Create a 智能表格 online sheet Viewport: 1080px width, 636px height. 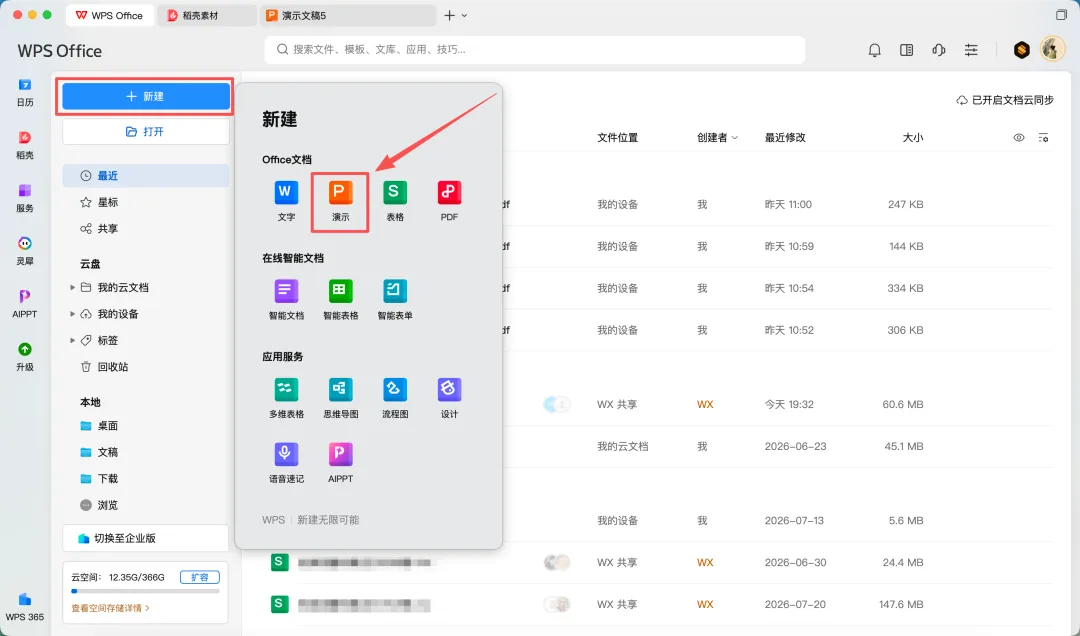click(340, 299)
